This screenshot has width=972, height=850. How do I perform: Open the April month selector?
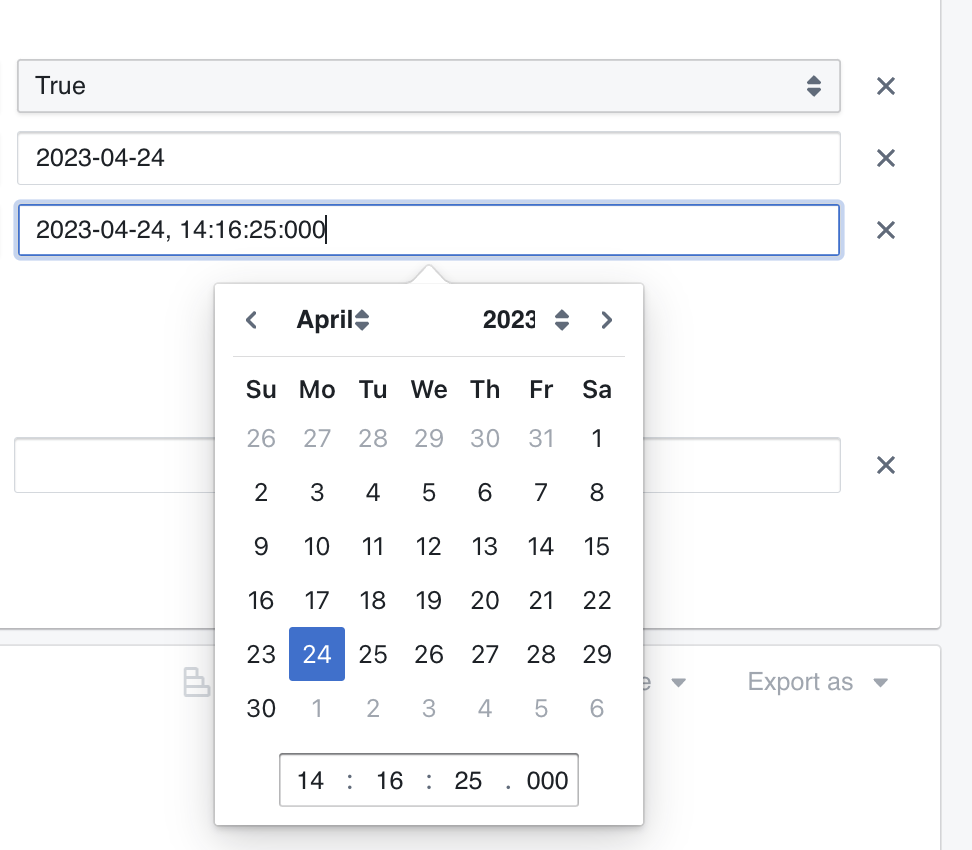333,320
